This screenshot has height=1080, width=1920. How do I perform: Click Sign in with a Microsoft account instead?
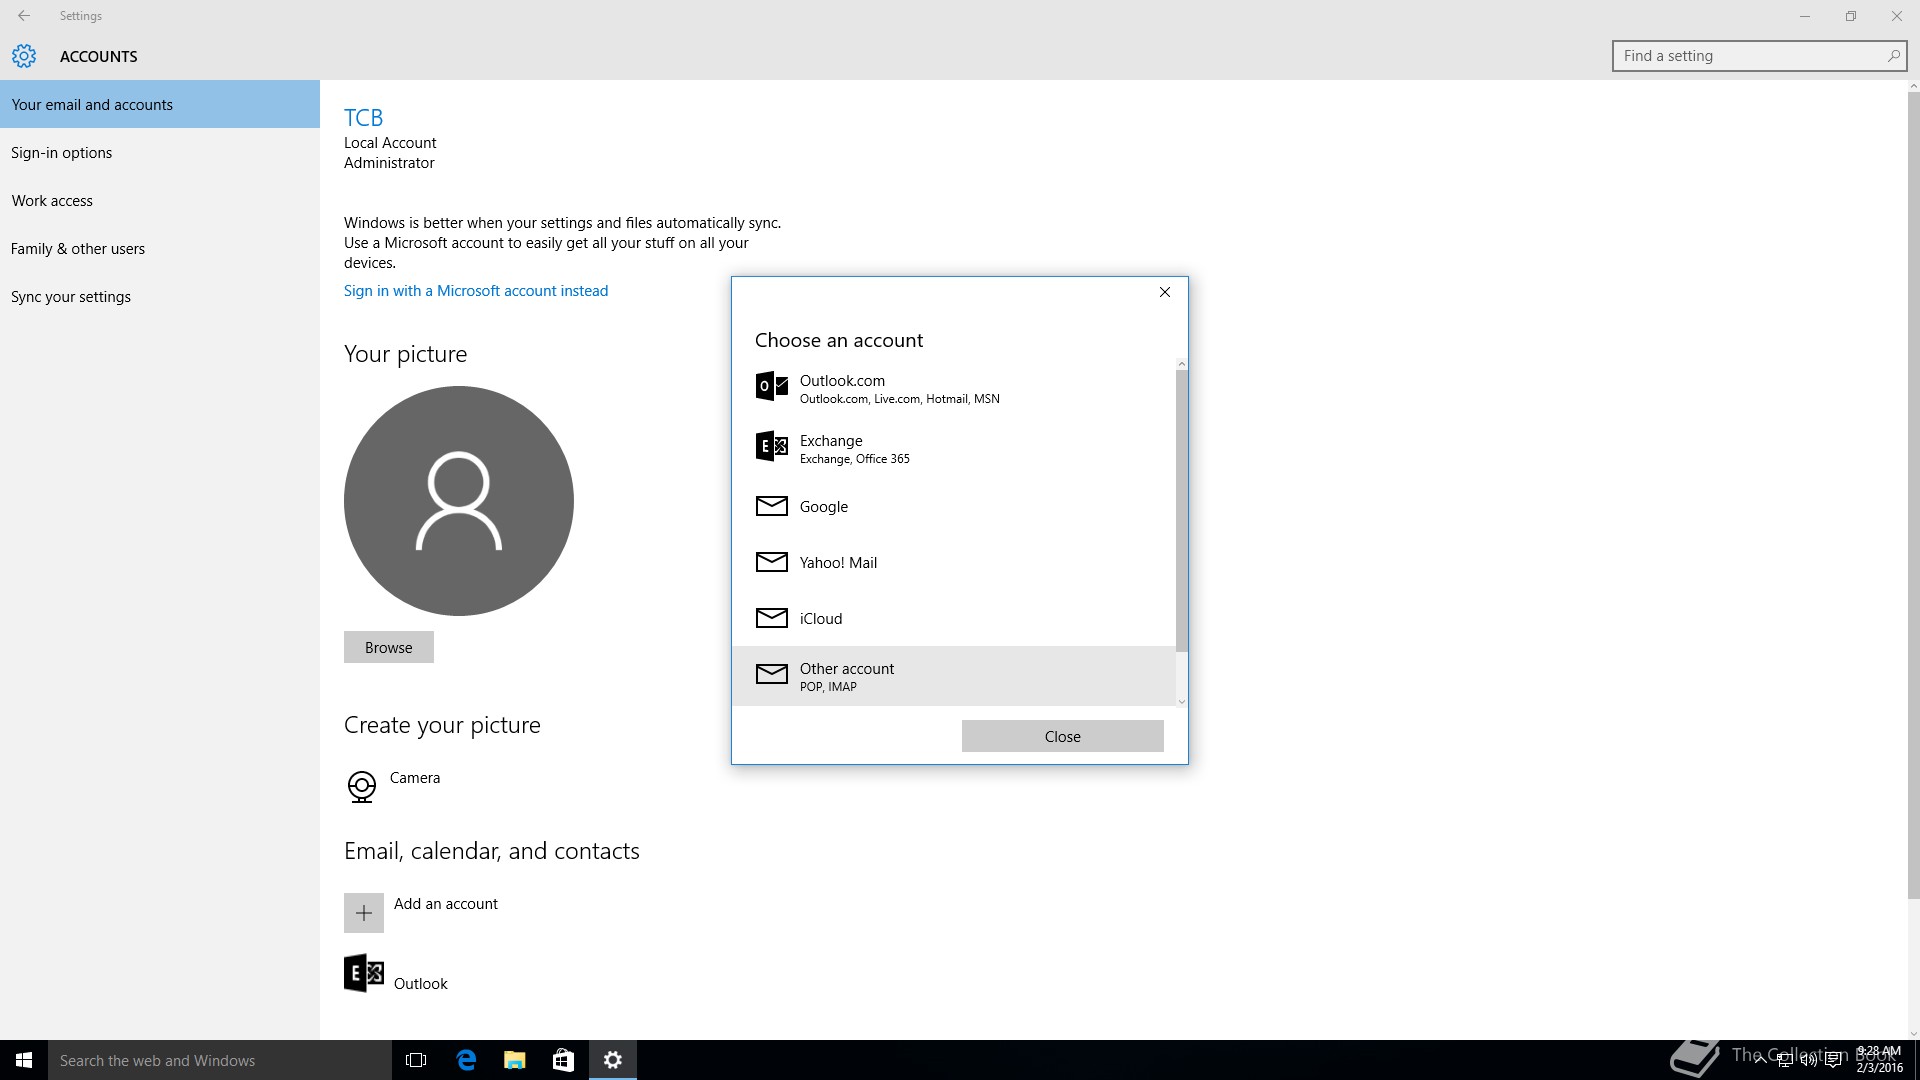tap(476, 291)
